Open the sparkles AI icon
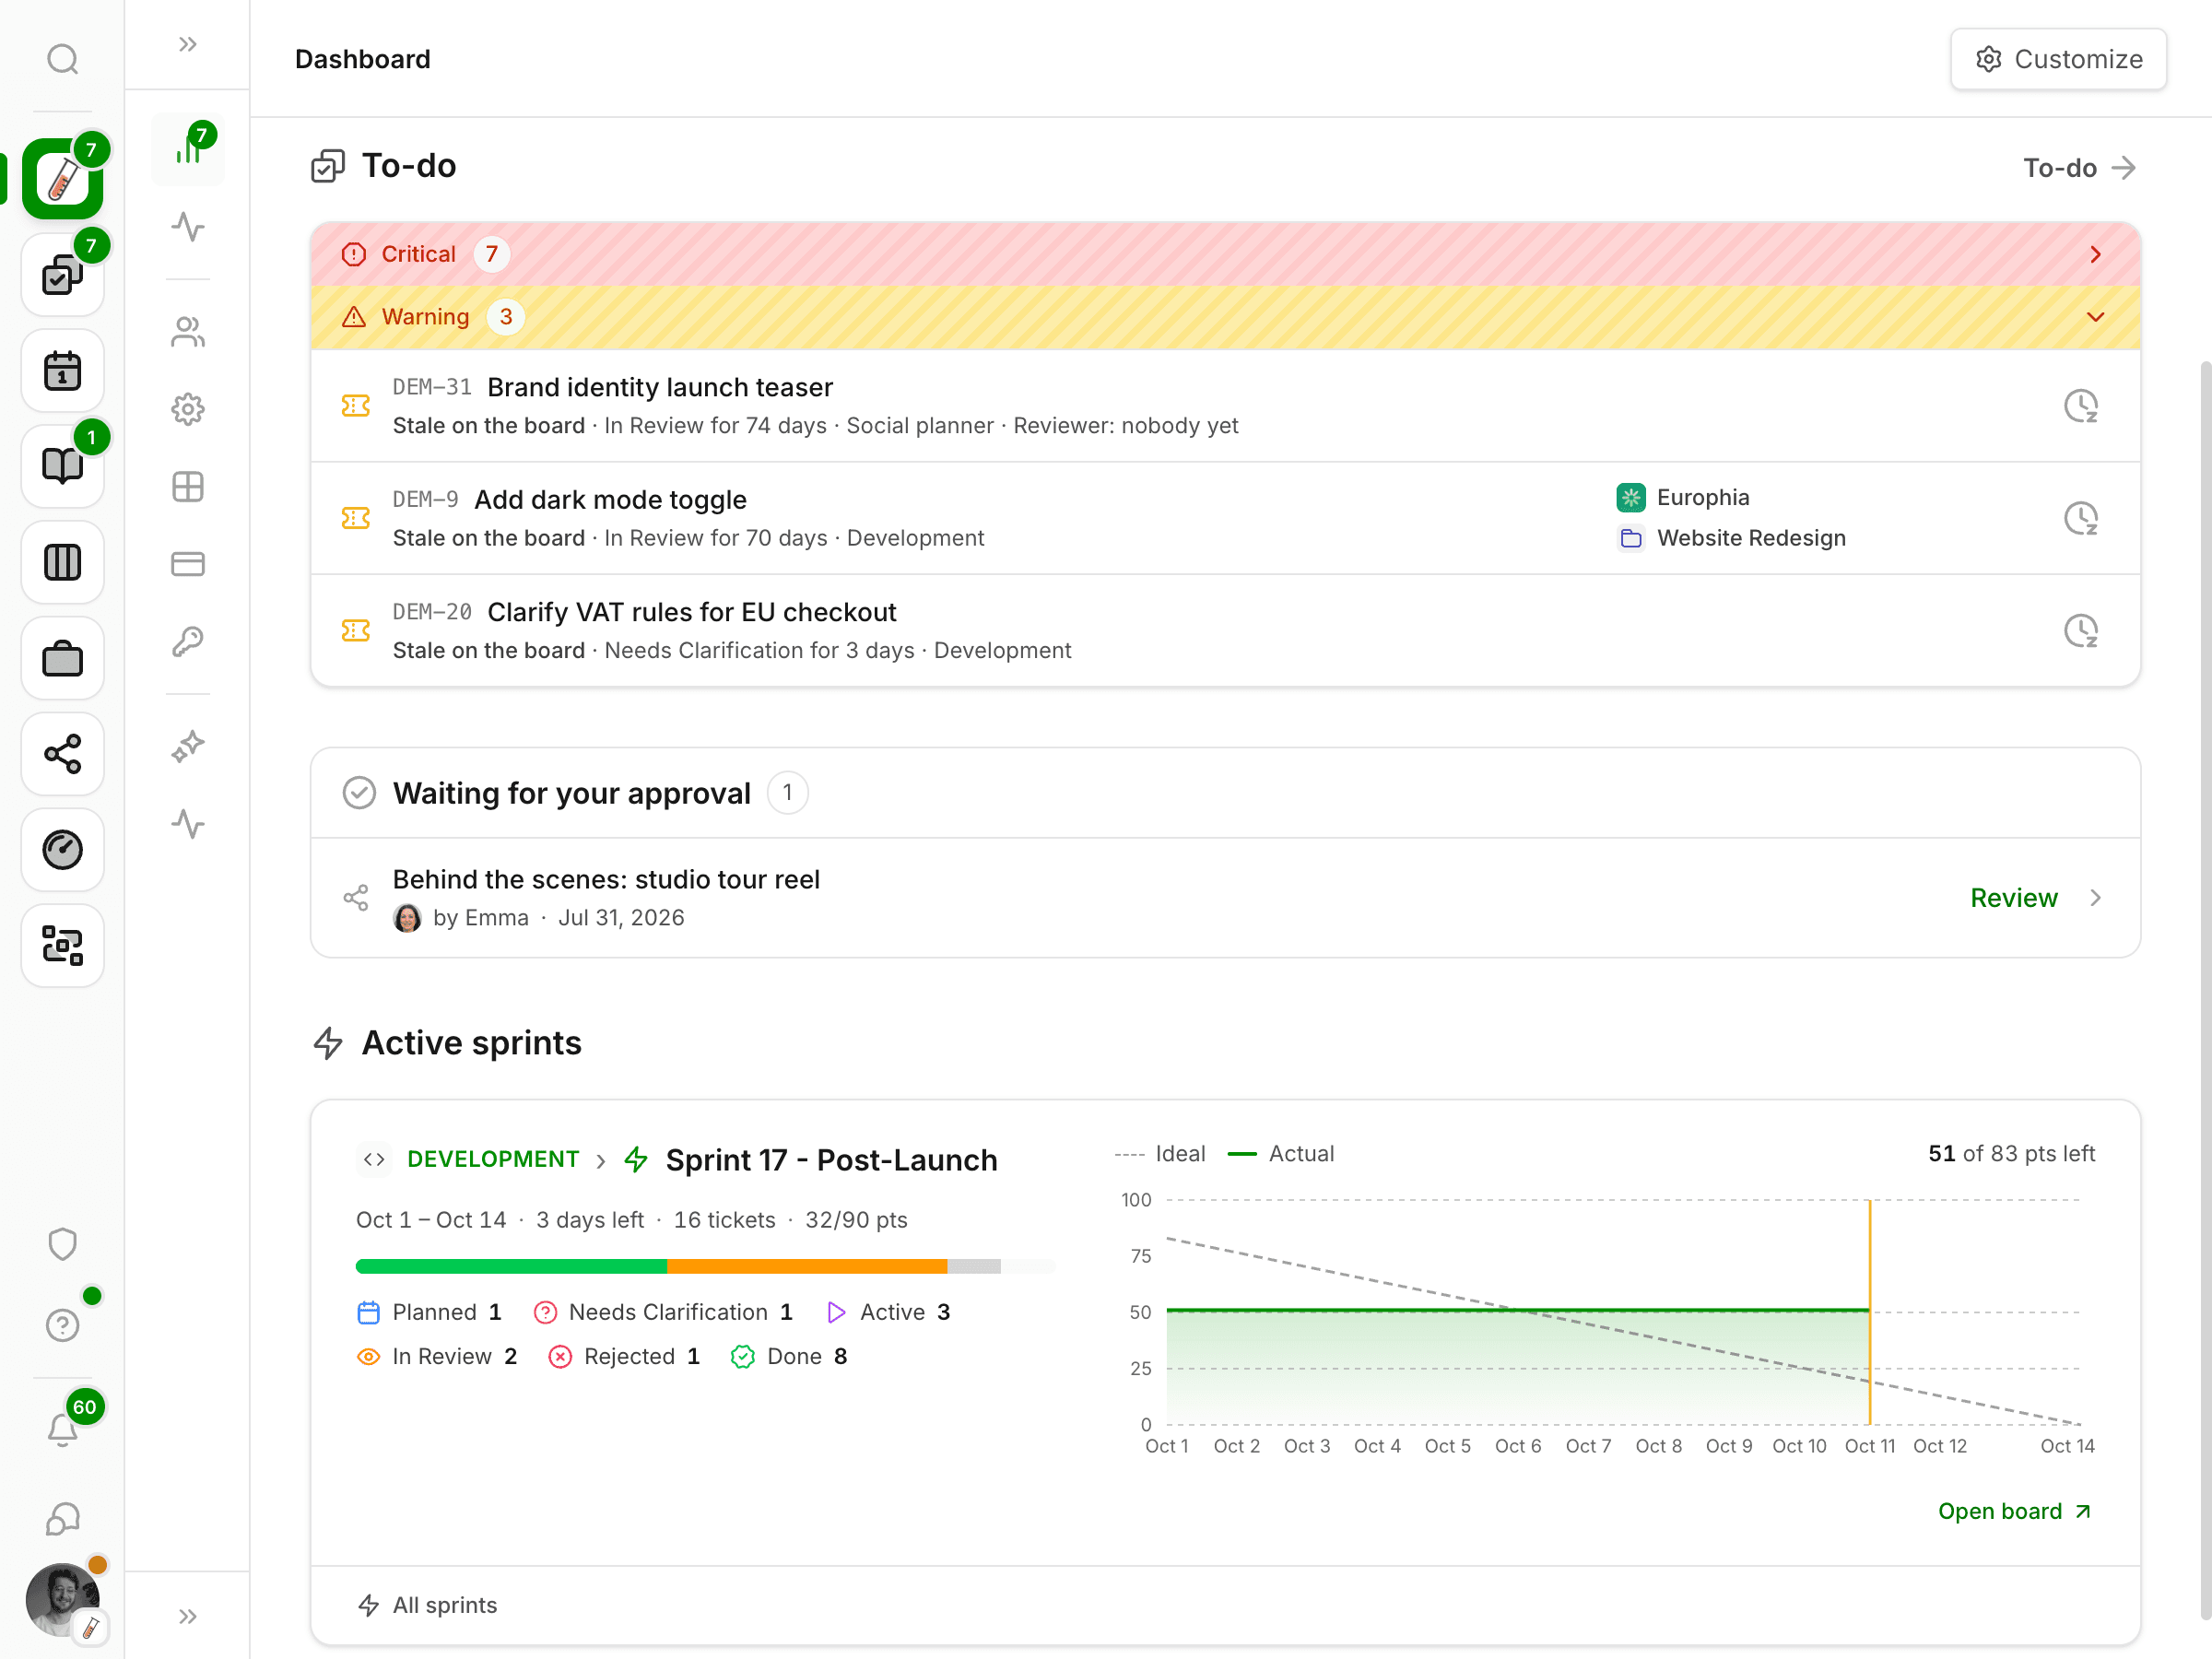 pyautogui.click(x=188, y=746)
